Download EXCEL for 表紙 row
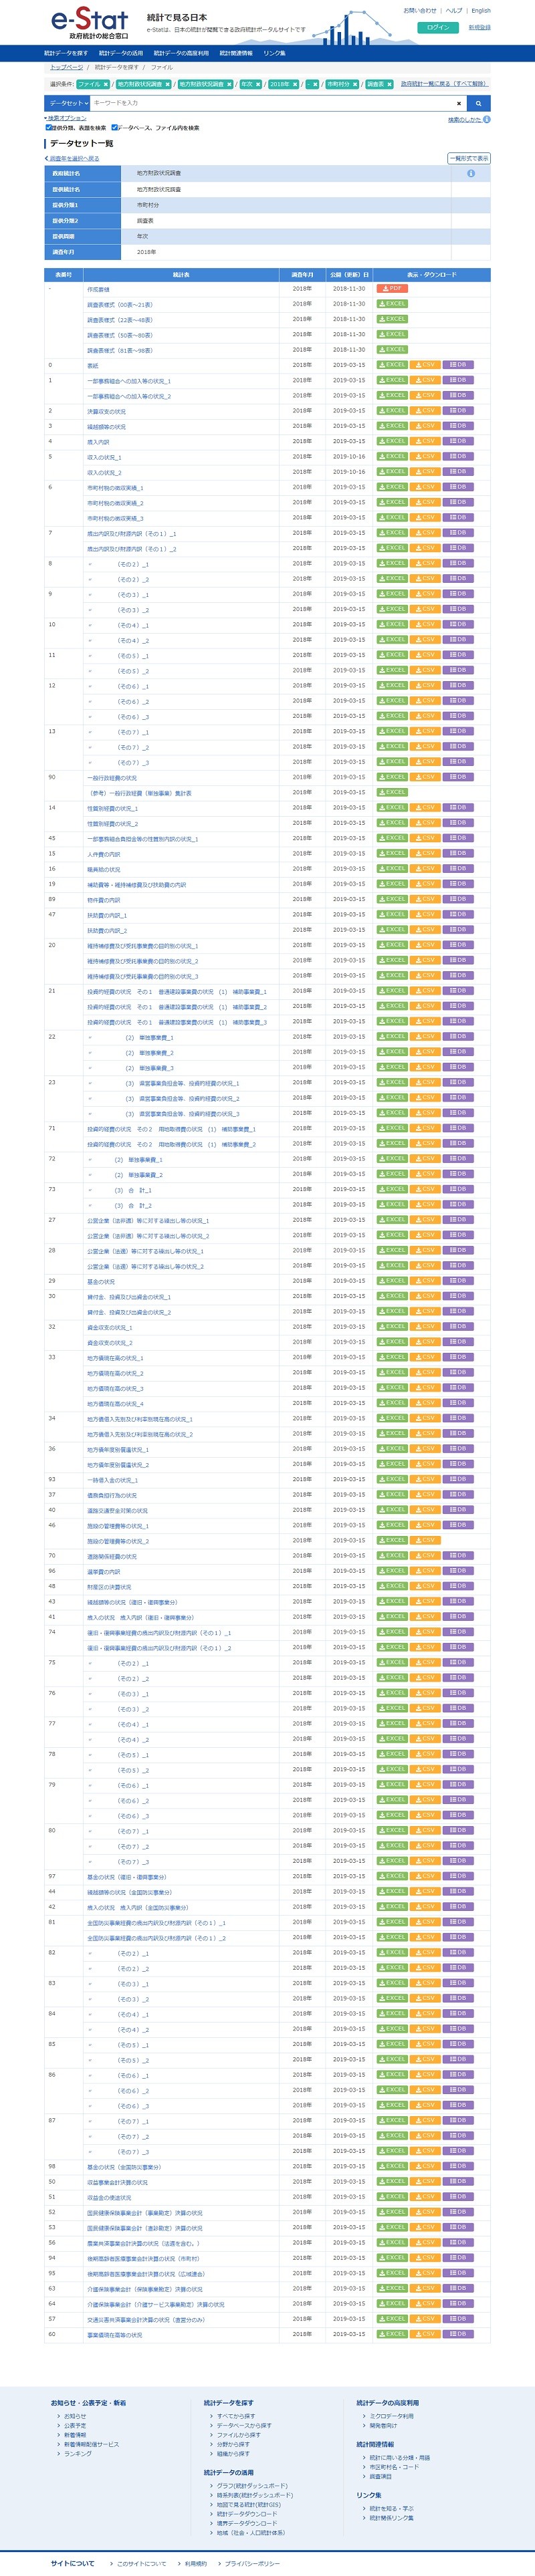The height and width of the screenshot is (2576, 535). pyautogui.click(x=392, y=365)
